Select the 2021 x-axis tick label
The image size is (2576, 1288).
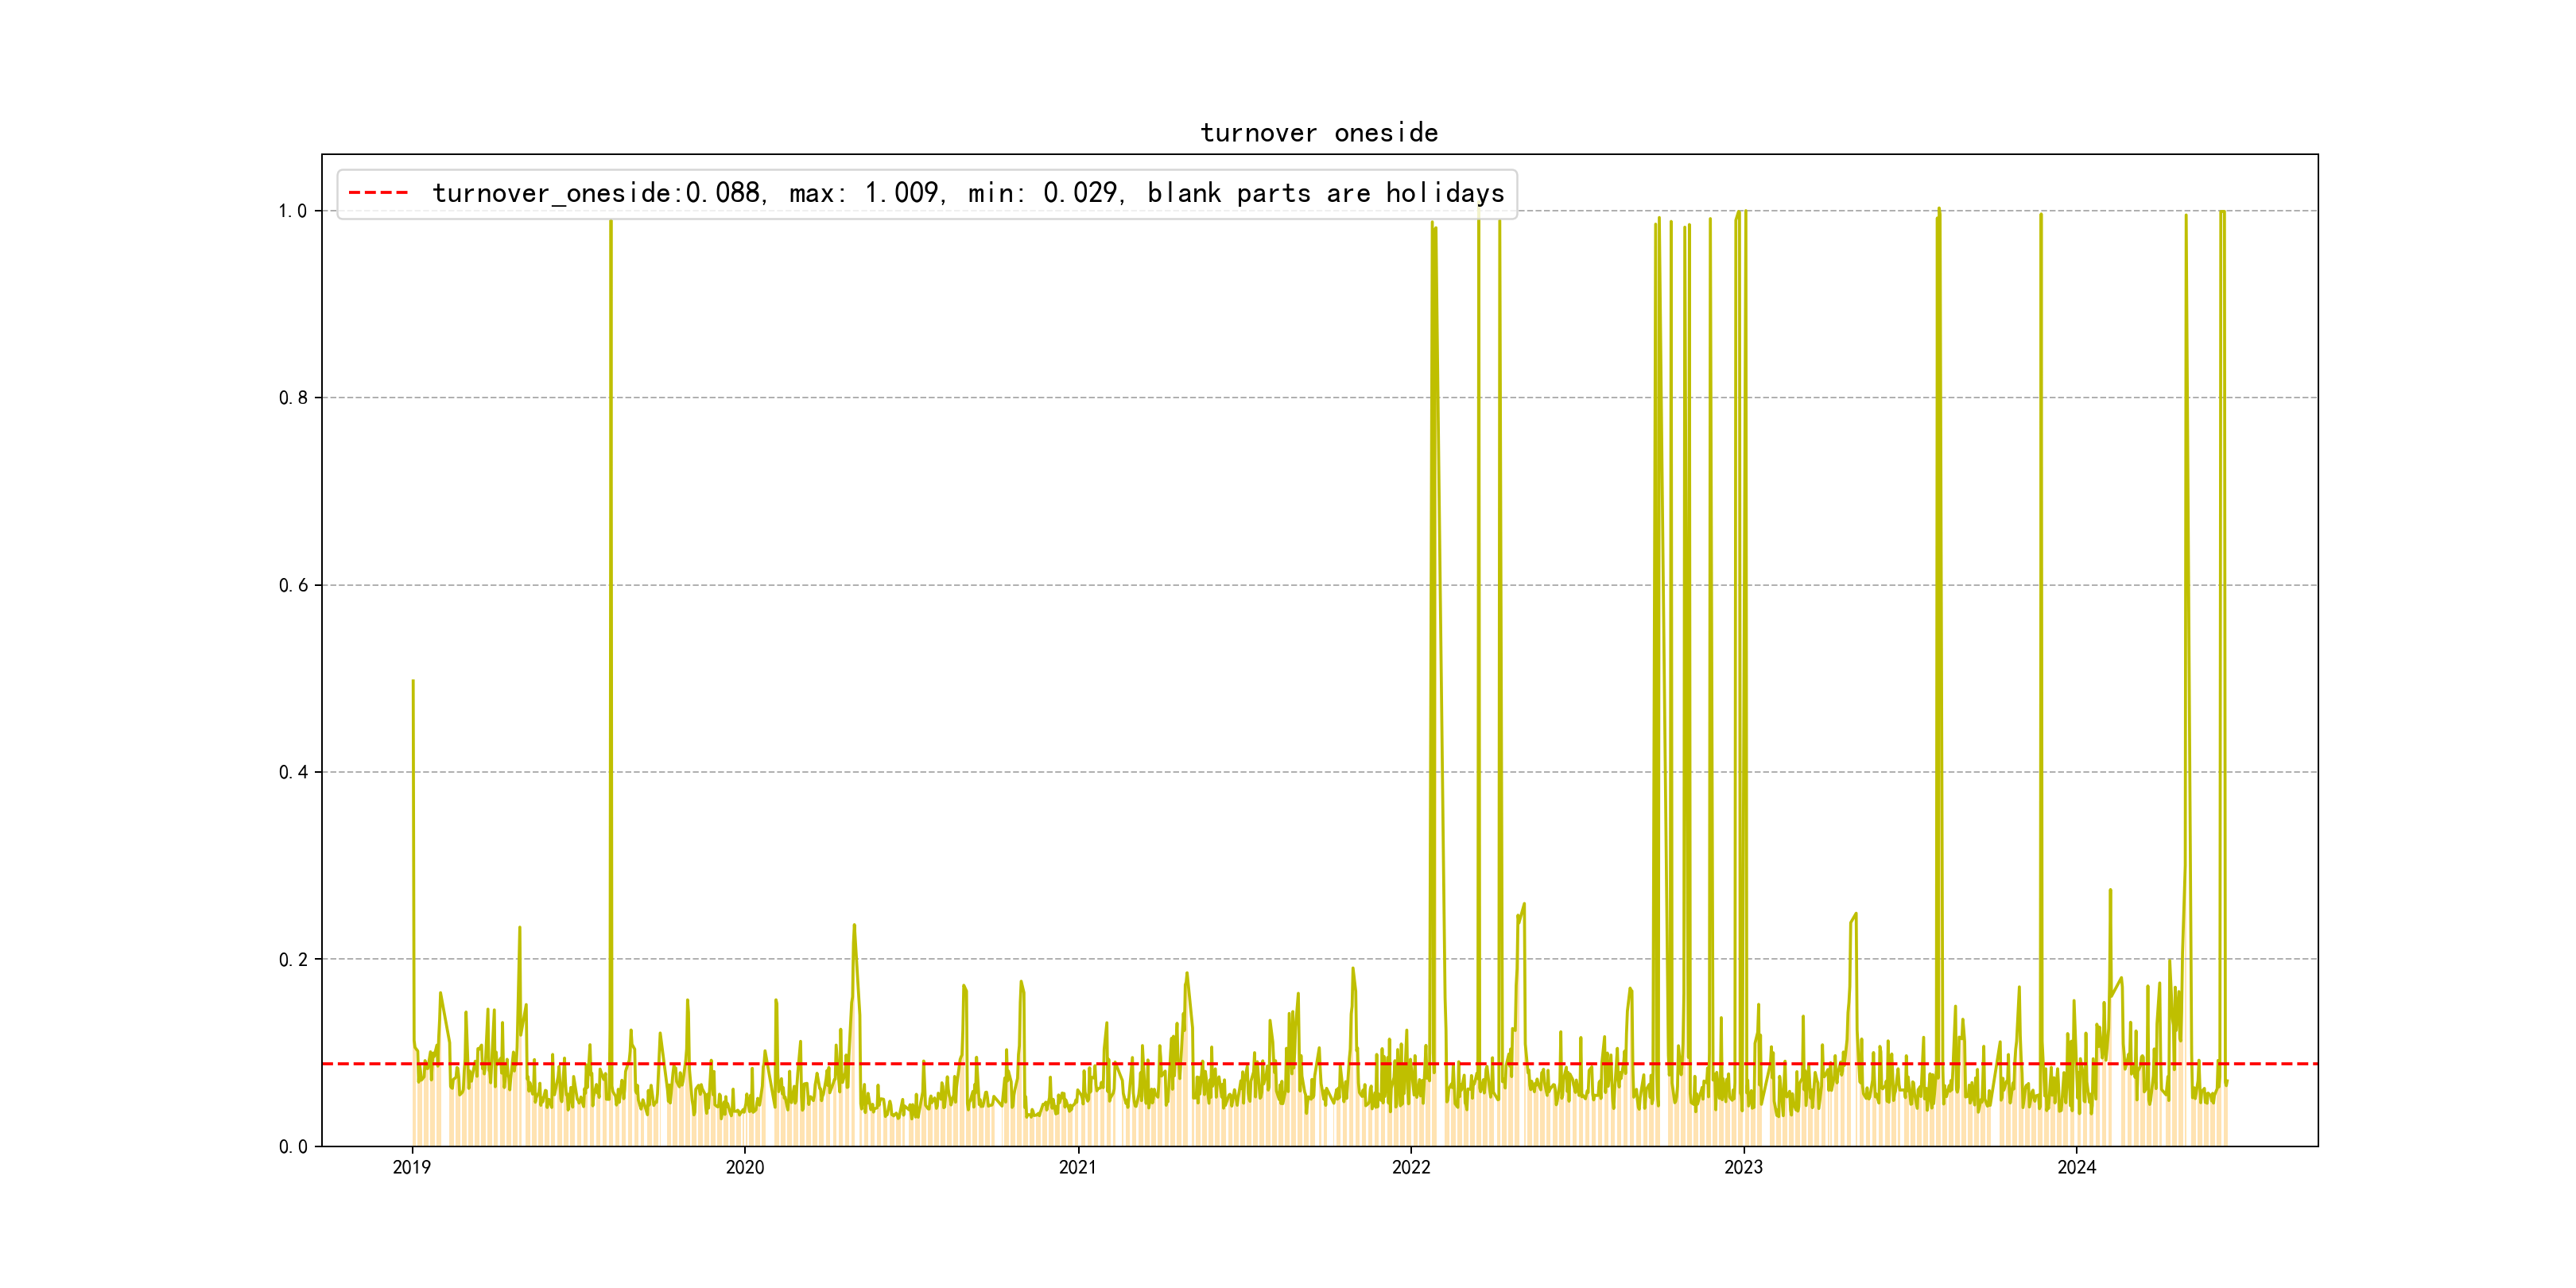tap(1077, 1167)
